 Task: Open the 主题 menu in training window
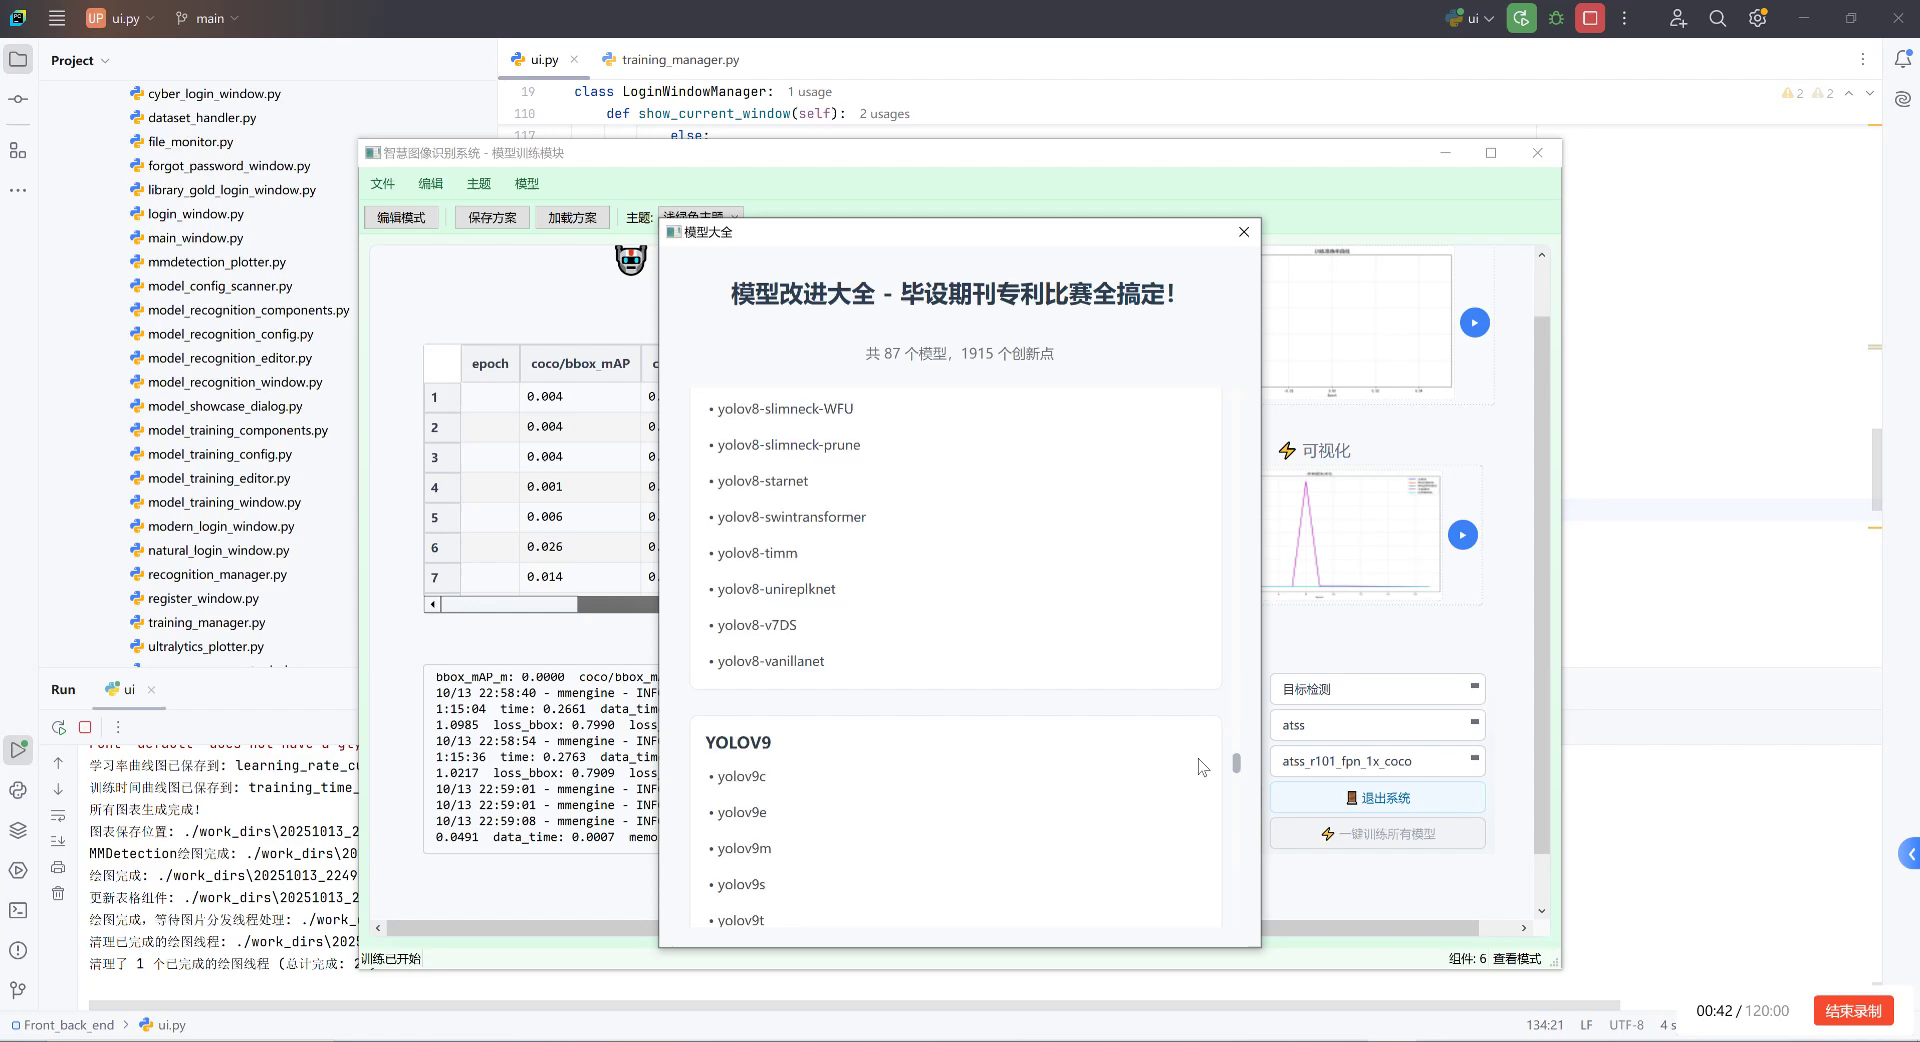pos(479,184)
